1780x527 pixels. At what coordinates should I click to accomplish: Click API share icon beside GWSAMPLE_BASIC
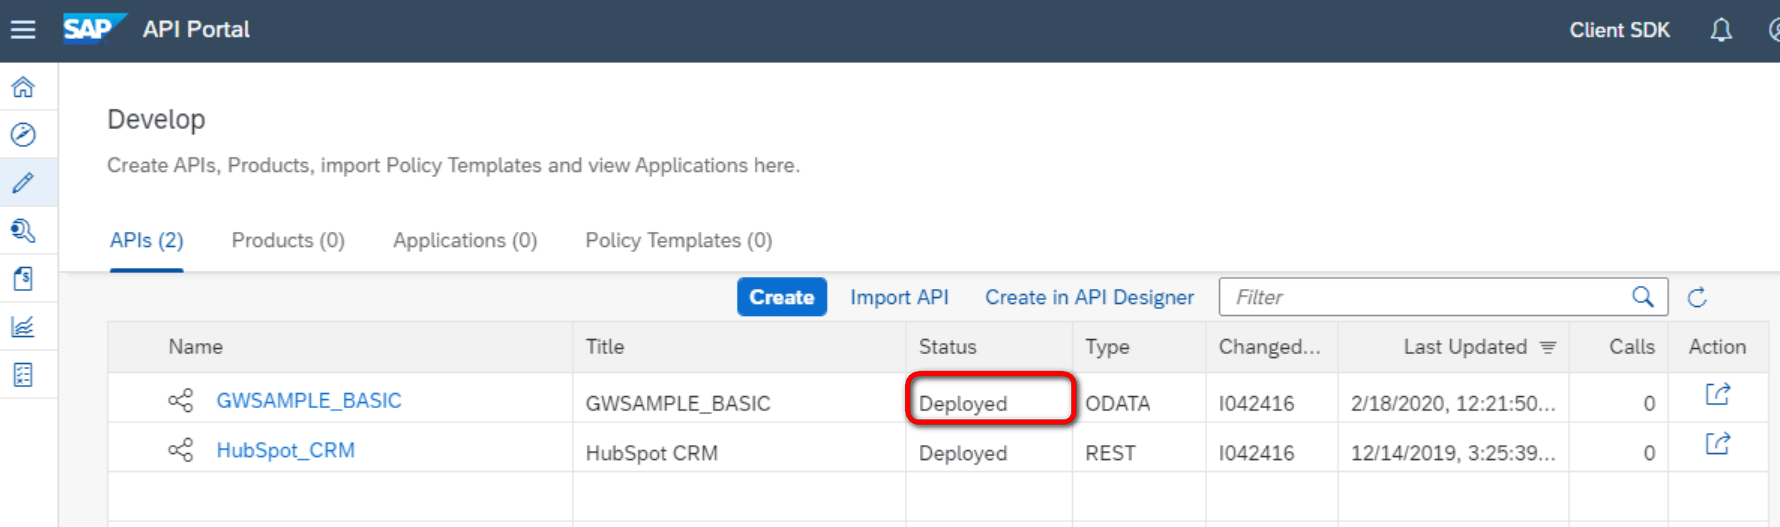point(181,401)
